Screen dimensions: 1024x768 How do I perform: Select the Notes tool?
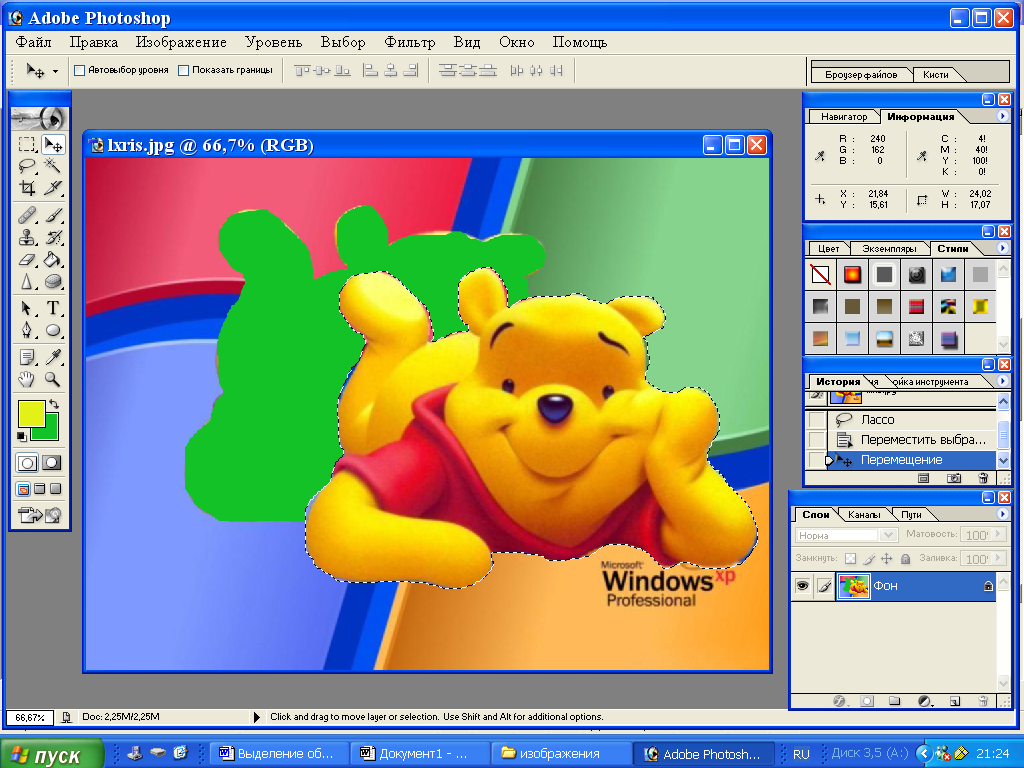27,357
